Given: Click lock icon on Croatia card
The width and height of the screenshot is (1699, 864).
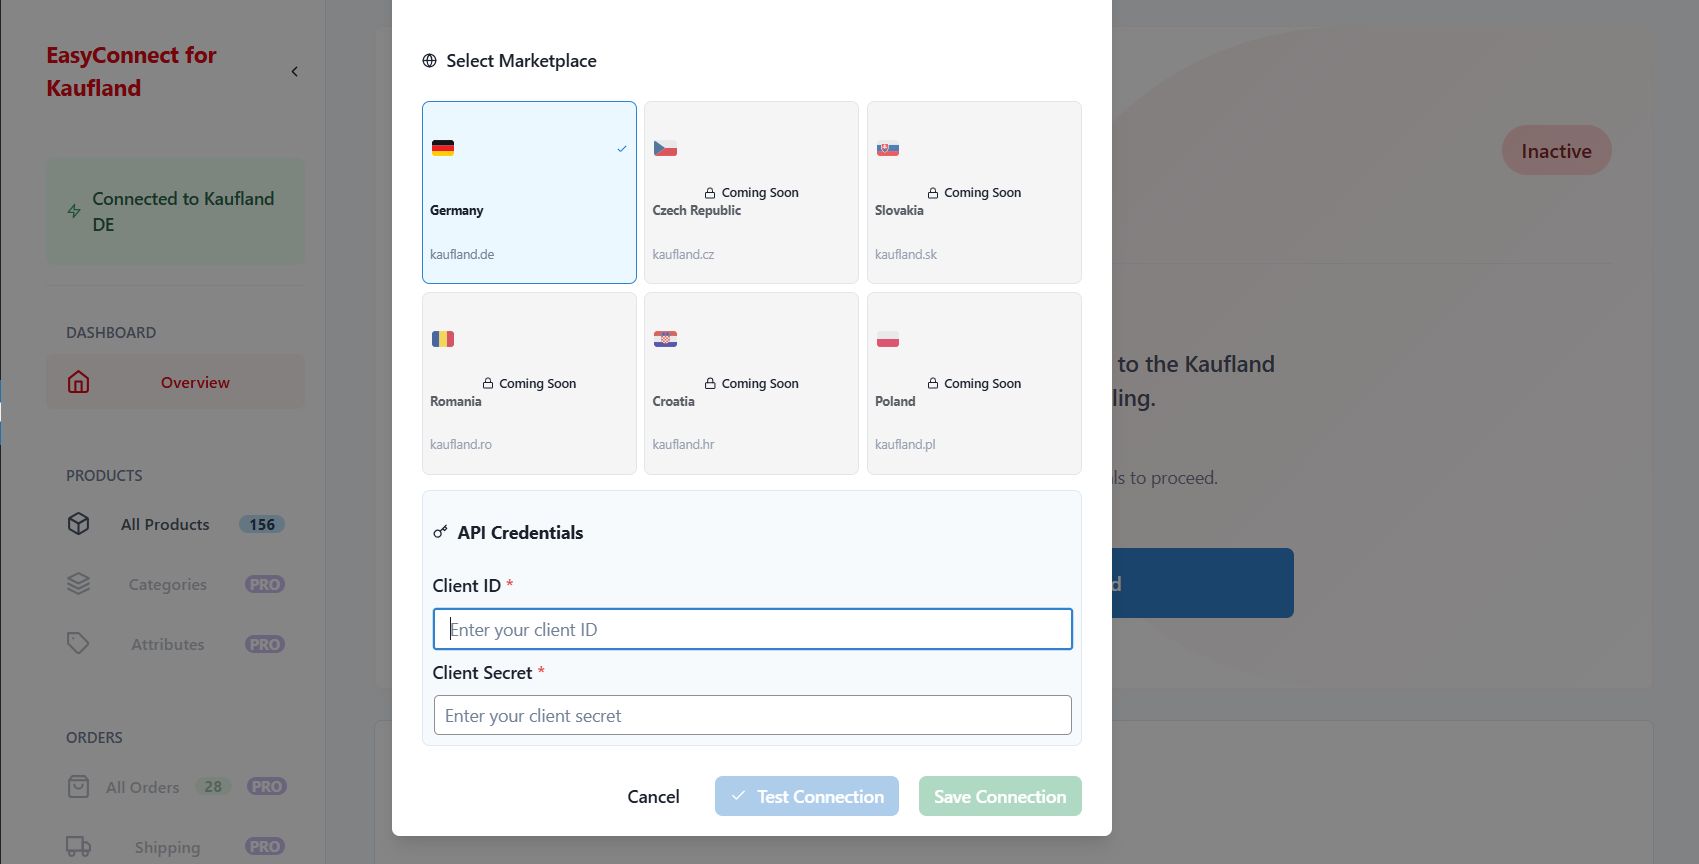Looking at the screenshot, I should click(x=710, y=384).
